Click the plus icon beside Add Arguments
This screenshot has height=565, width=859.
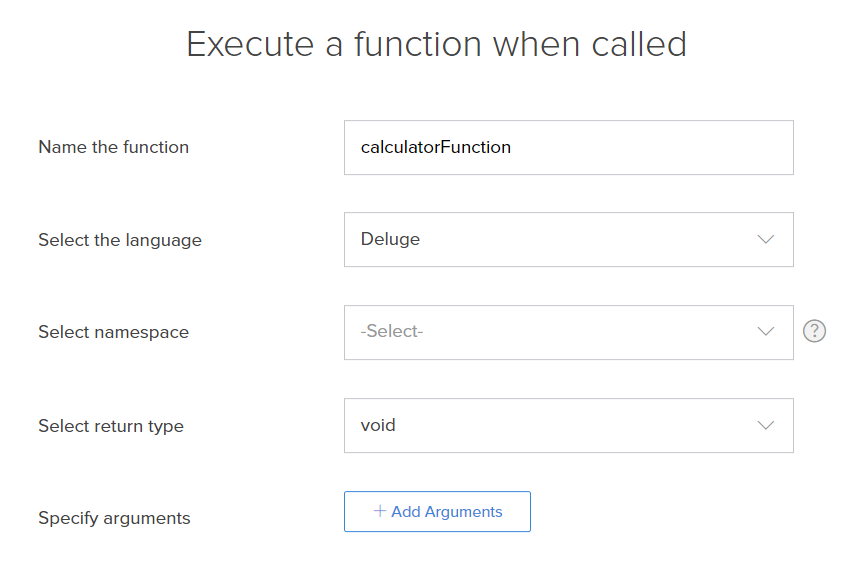click(x=380, y=511)
